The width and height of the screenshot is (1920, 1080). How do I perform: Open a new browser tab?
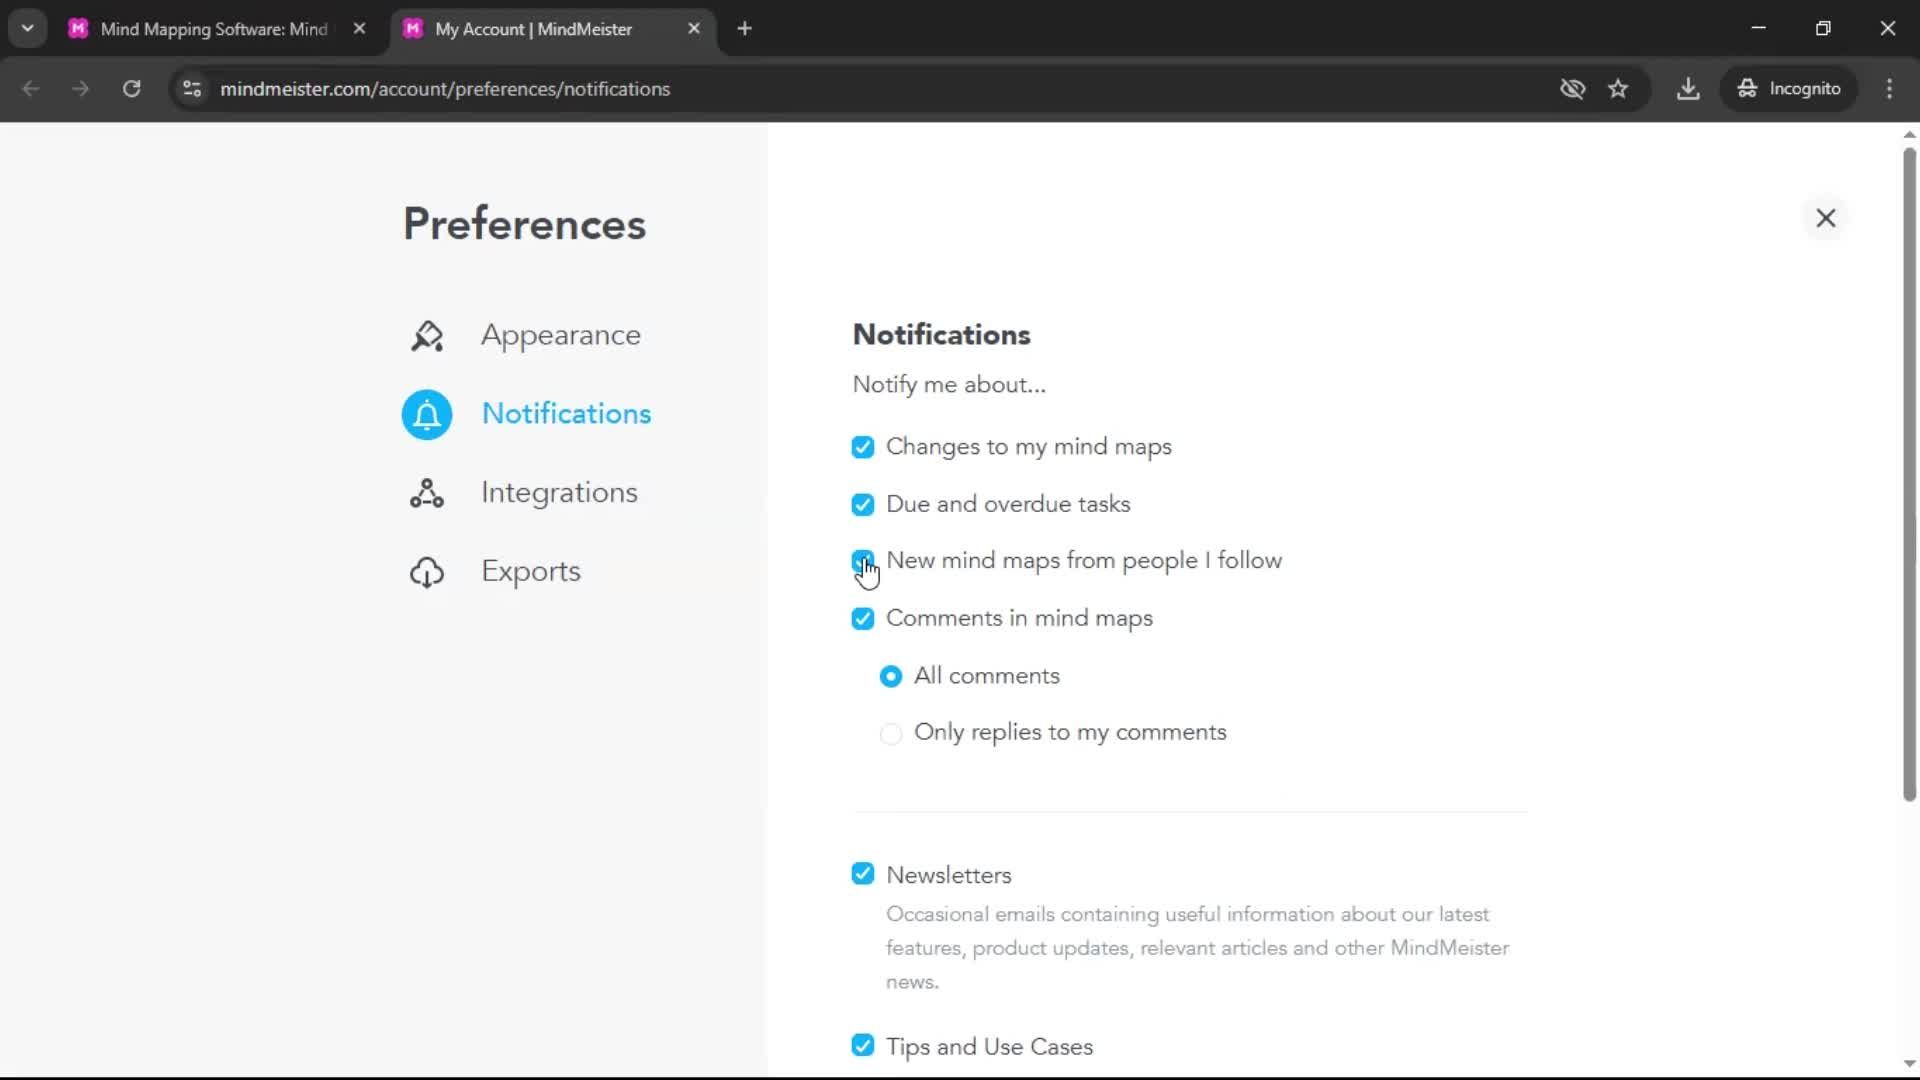744,29
